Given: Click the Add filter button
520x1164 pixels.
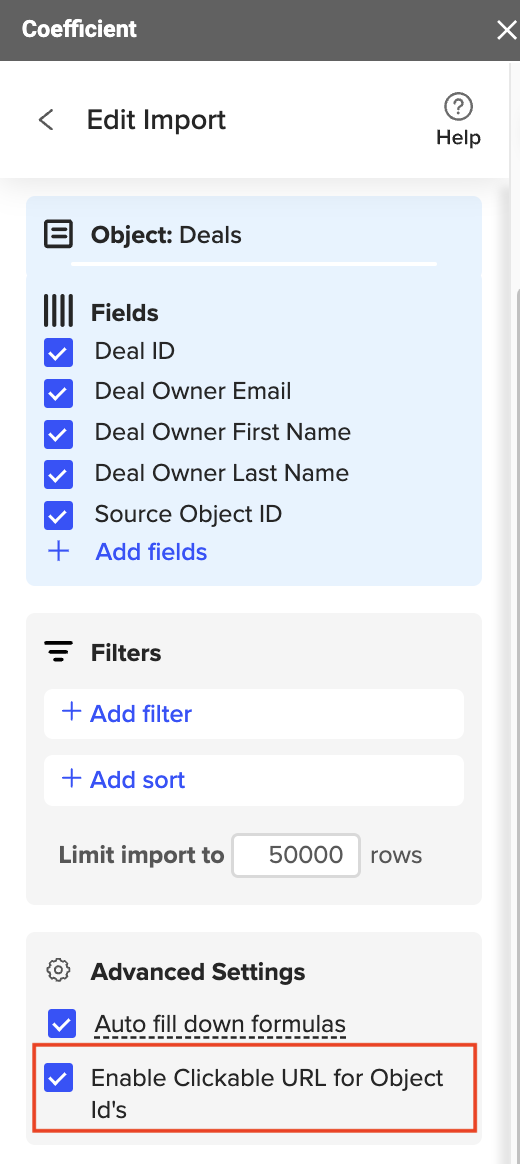Looking at the screenshot, I should [254, 713].
